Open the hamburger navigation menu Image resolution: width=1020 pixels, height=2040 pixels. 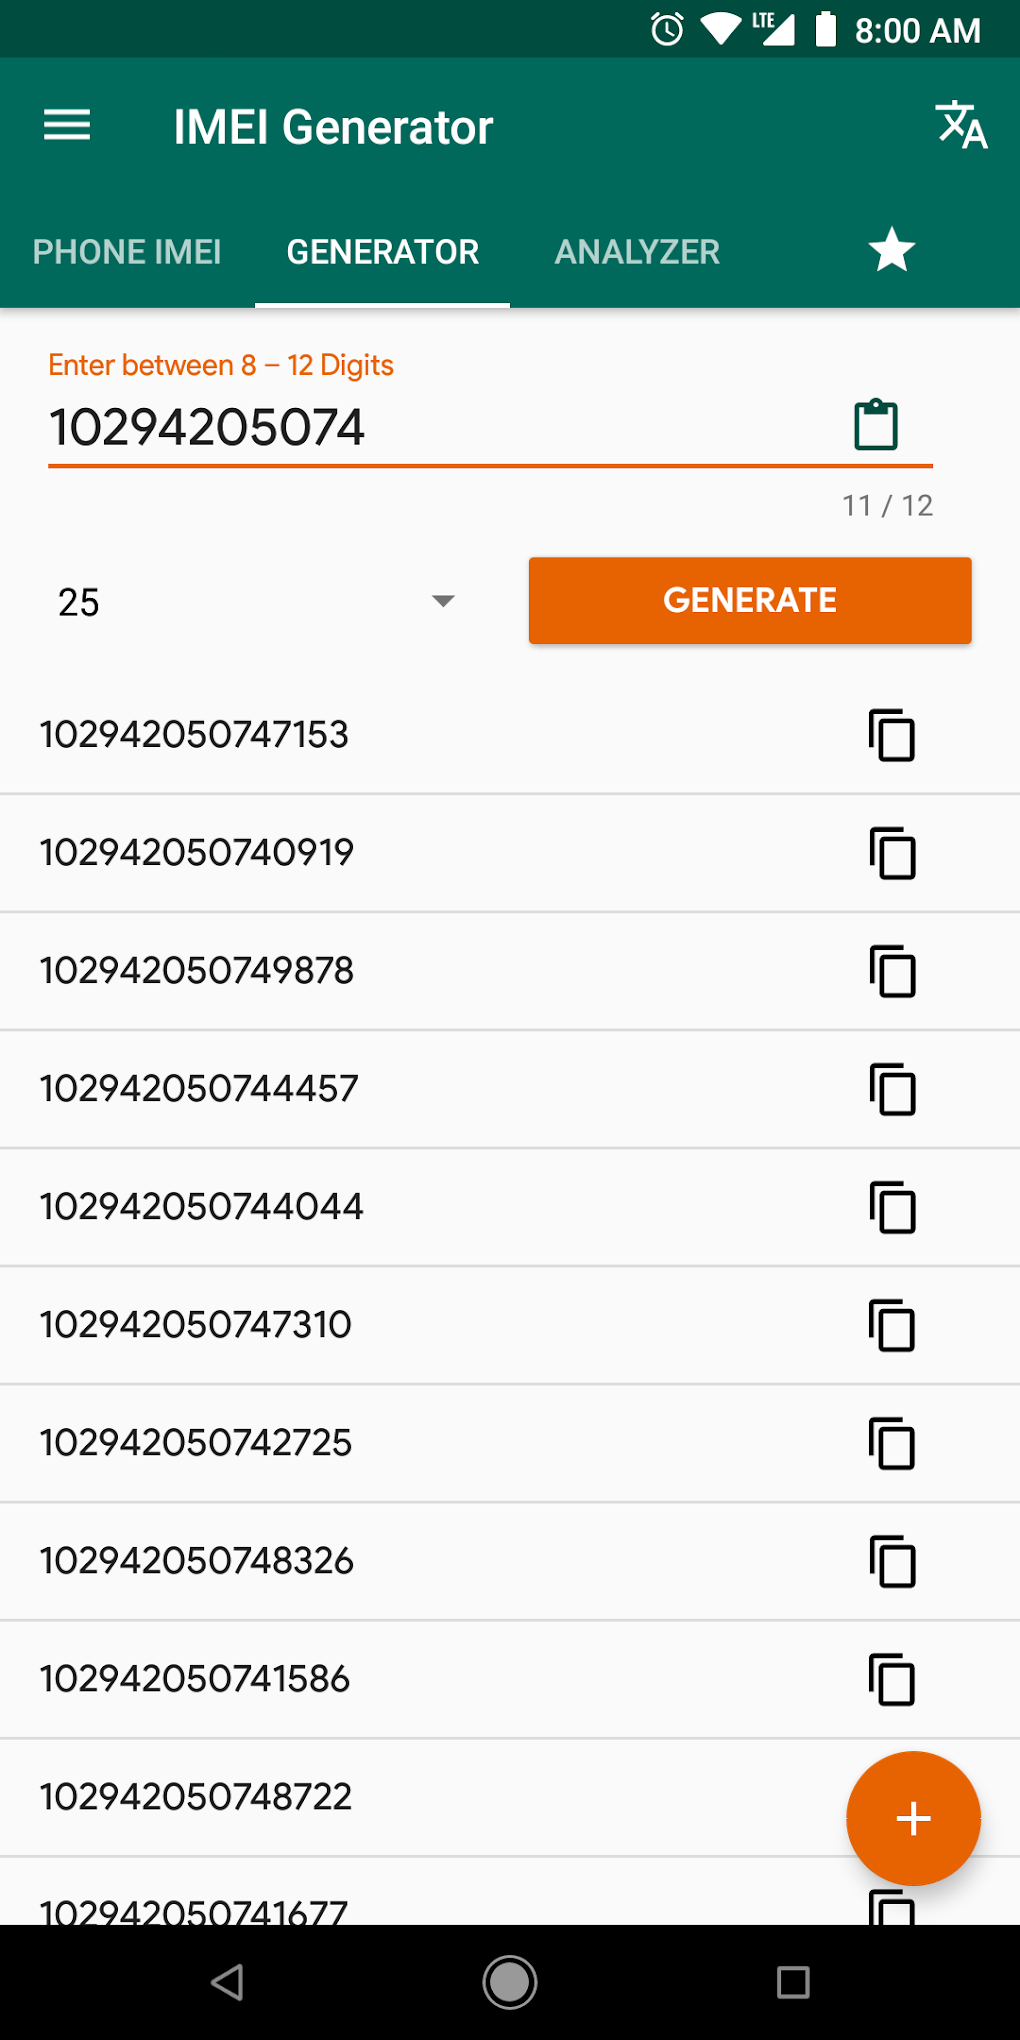(67, 126)
